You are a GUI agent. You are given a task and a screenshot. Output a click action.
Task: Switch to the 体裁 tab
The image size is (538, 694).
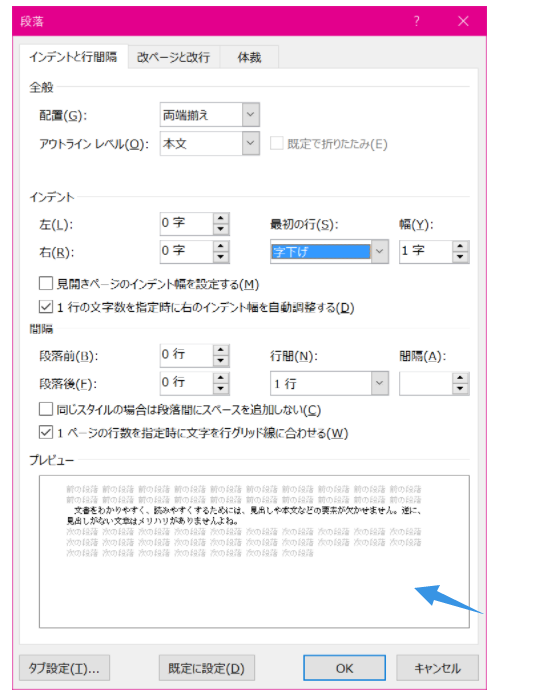point(250,57)
